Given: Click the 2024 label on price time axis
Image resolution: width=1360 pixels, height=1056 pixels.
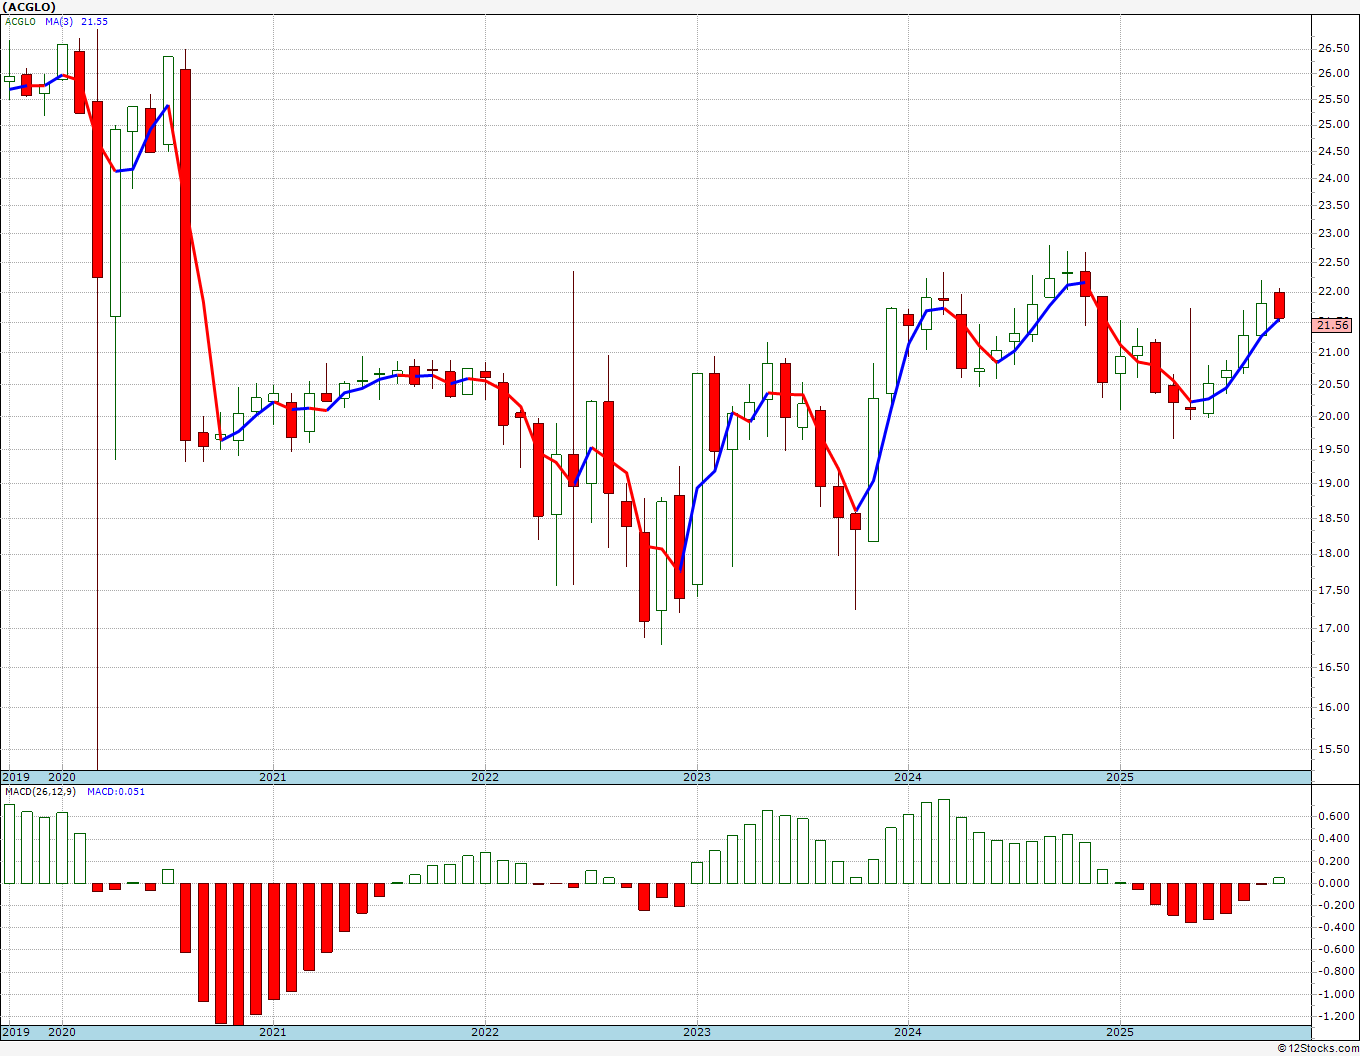Looking at the screenshot, I should 908,777.
